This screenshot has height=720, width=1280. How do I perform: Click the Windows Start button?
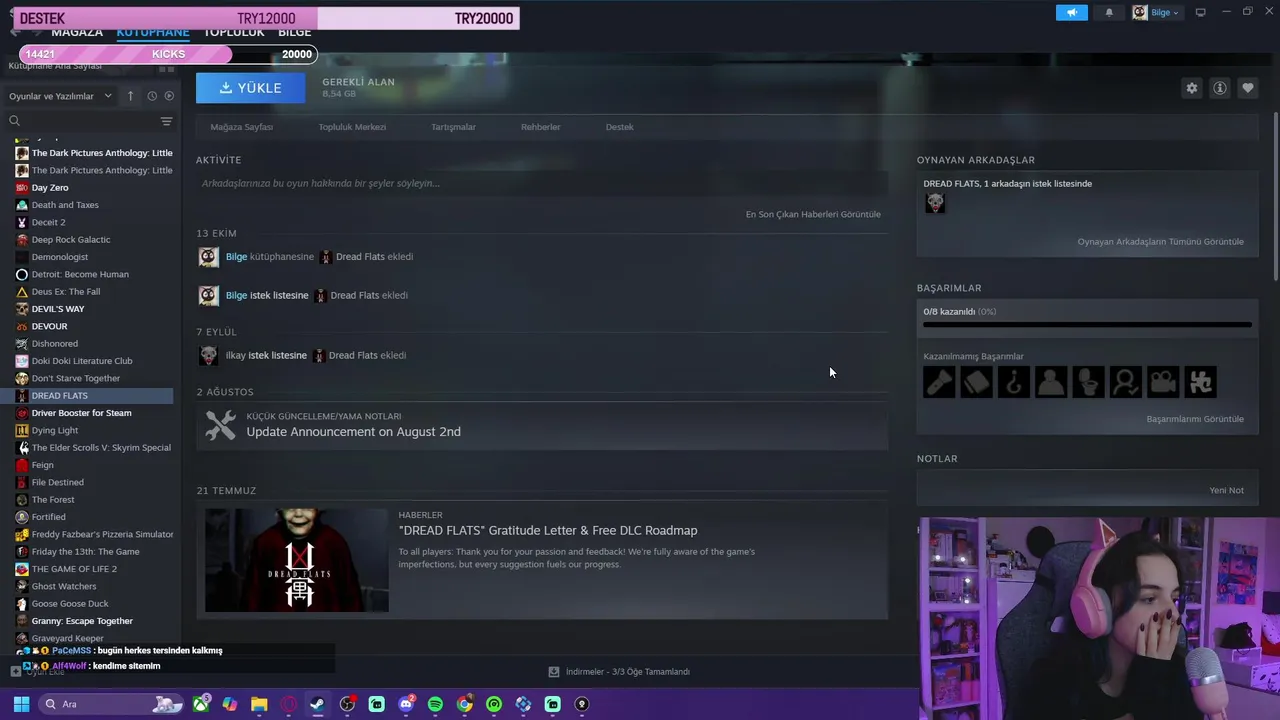pyautogui.click(x=21, y=704)
